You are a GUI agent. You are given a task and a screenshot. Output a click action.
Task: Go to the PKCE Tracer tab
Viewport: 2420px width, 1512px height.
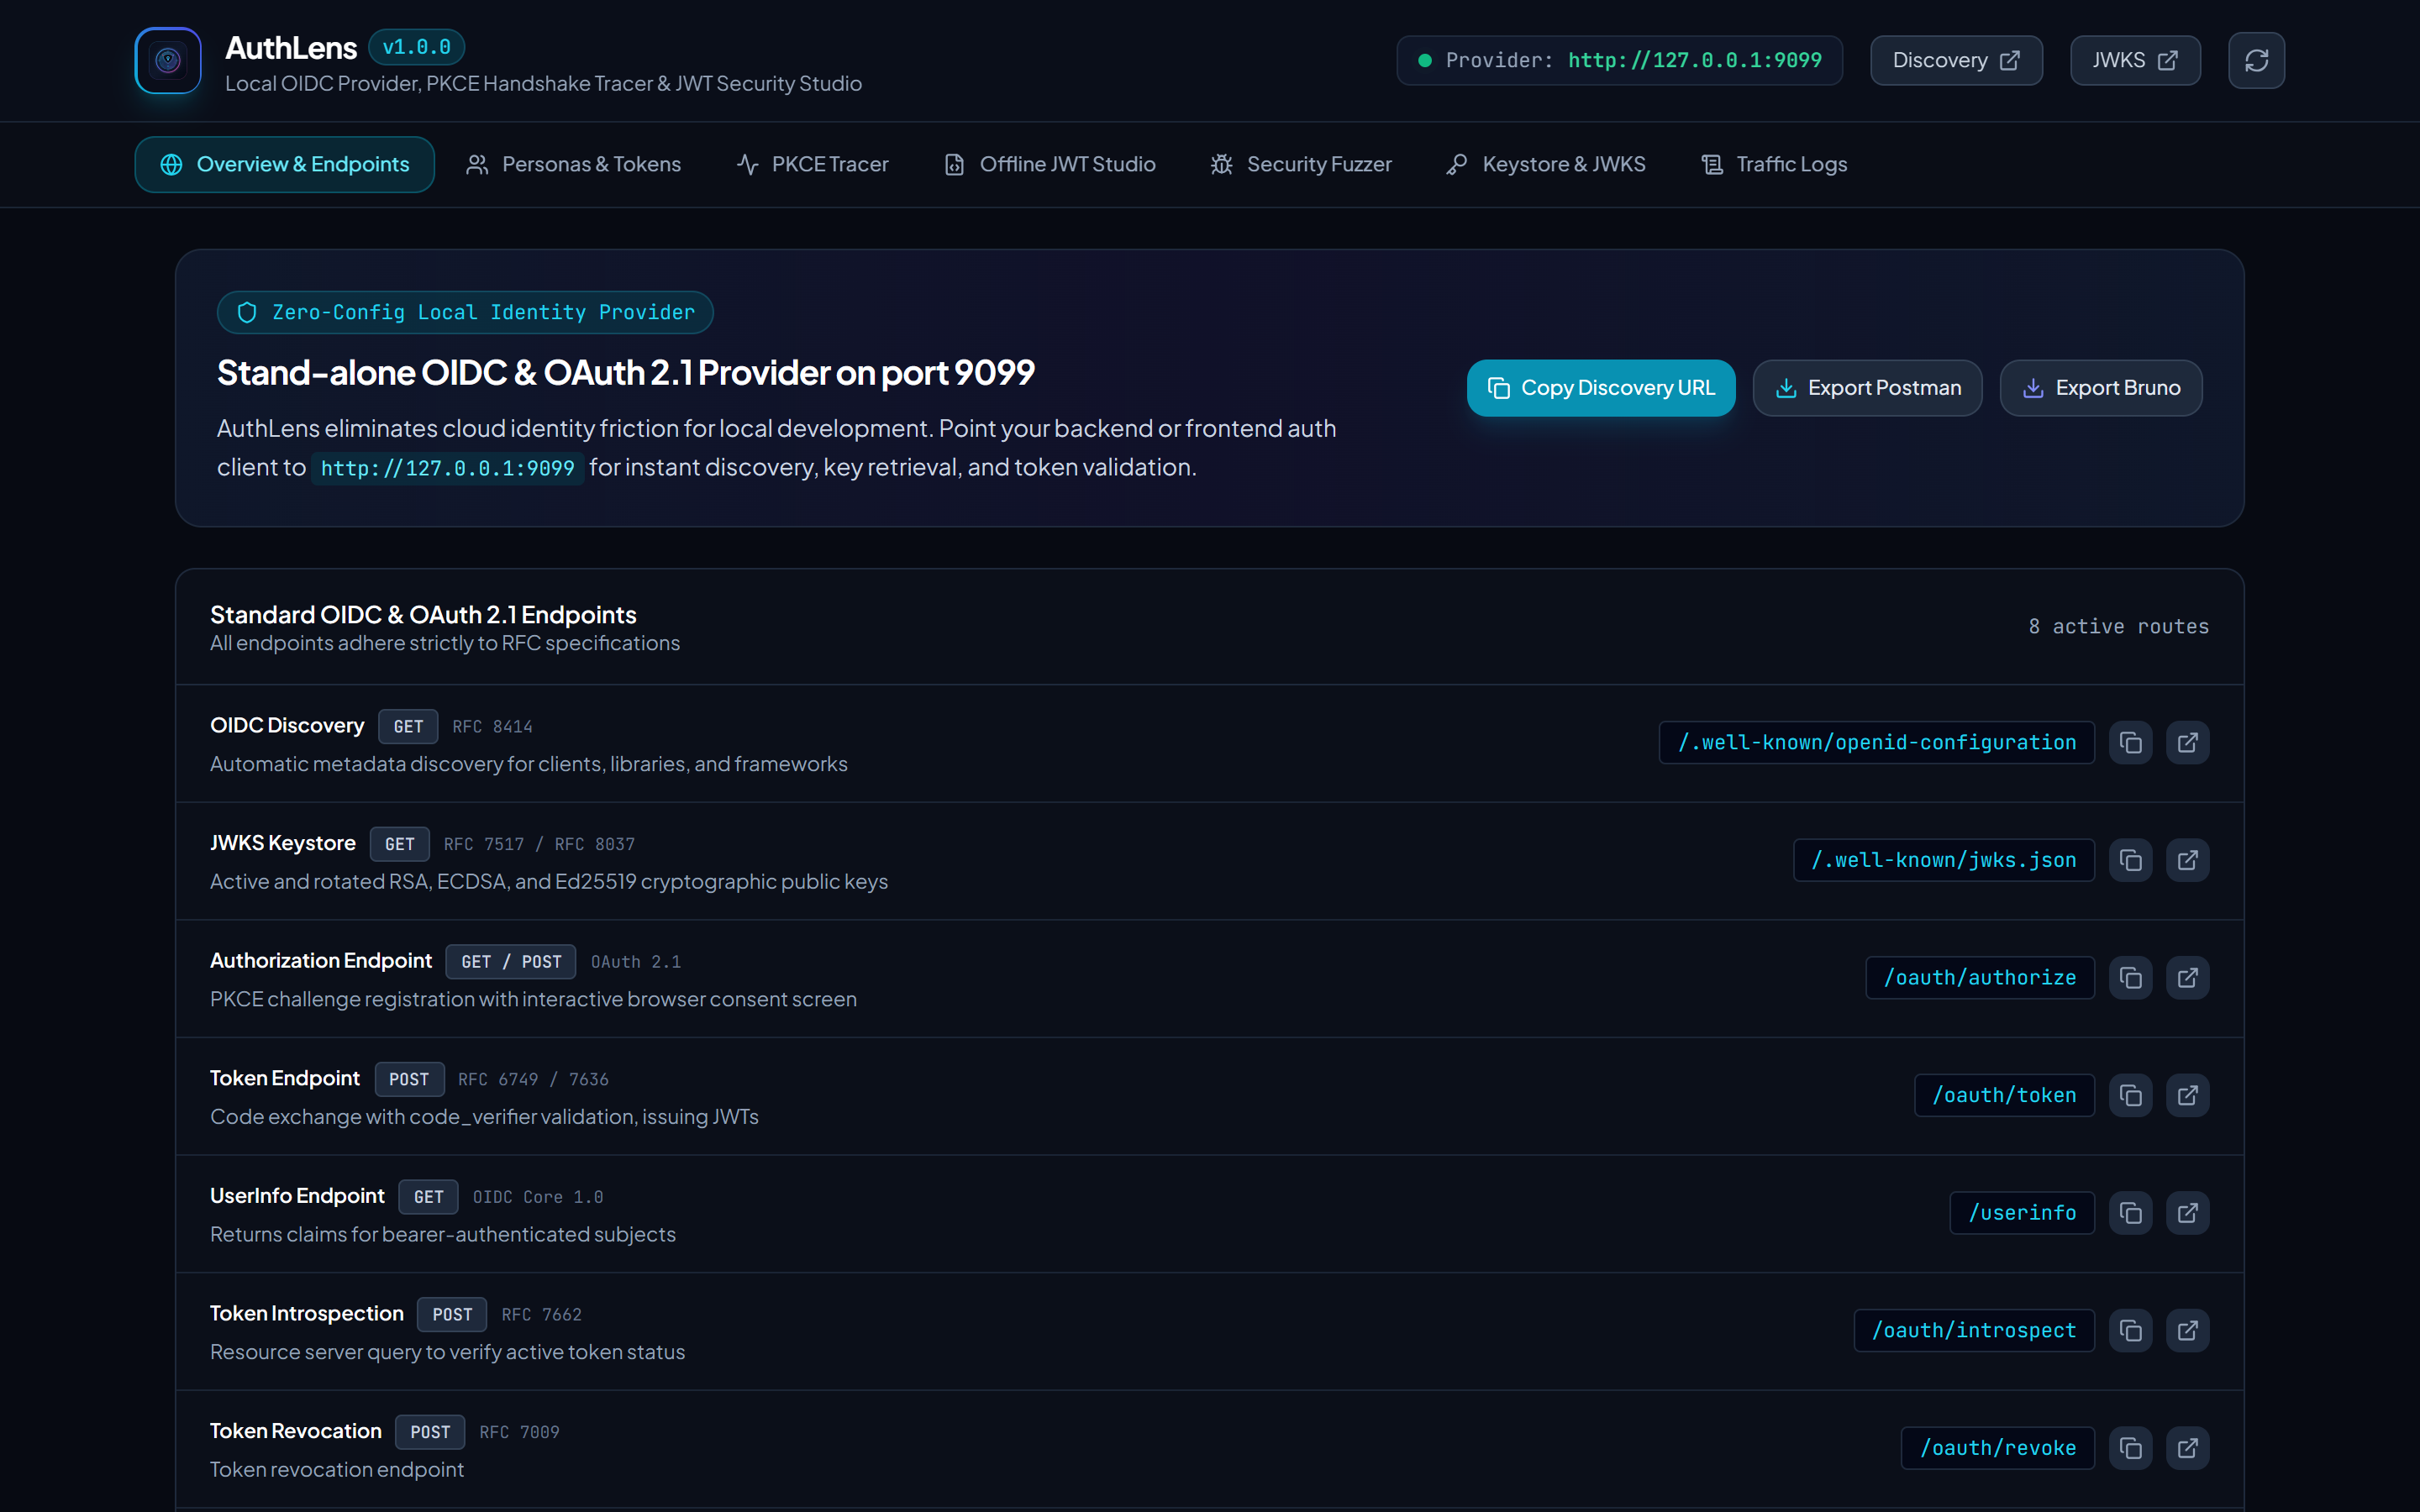pos(812,164)
